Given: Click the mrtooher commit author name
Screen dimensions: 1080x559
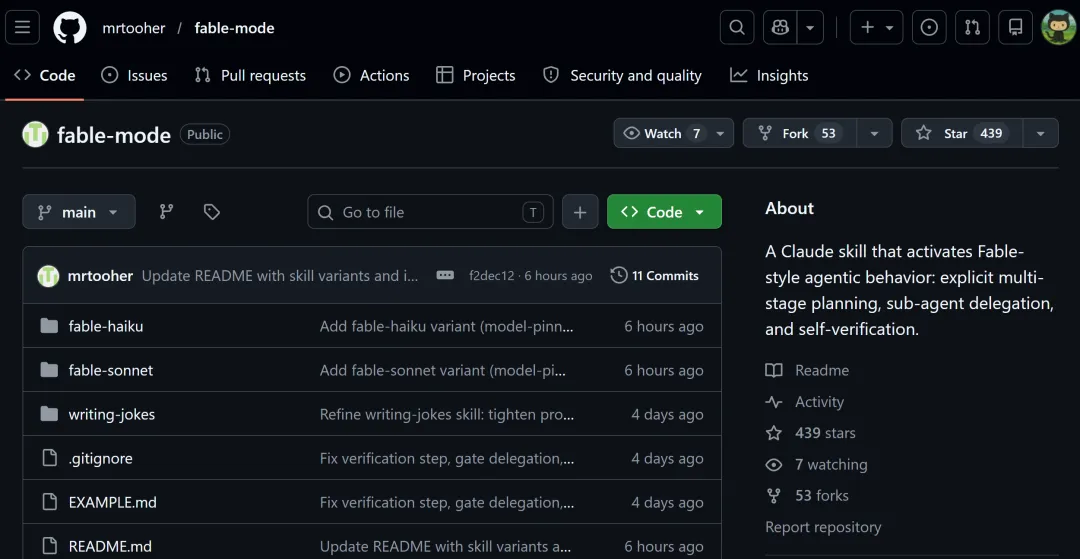Looking at the screenshot, I should coord(101,276).
